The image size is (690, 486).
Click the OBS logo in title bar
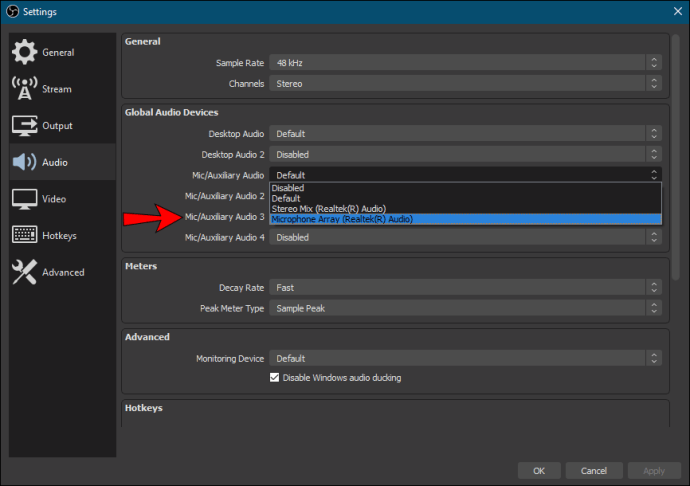(x=12, y=11)
